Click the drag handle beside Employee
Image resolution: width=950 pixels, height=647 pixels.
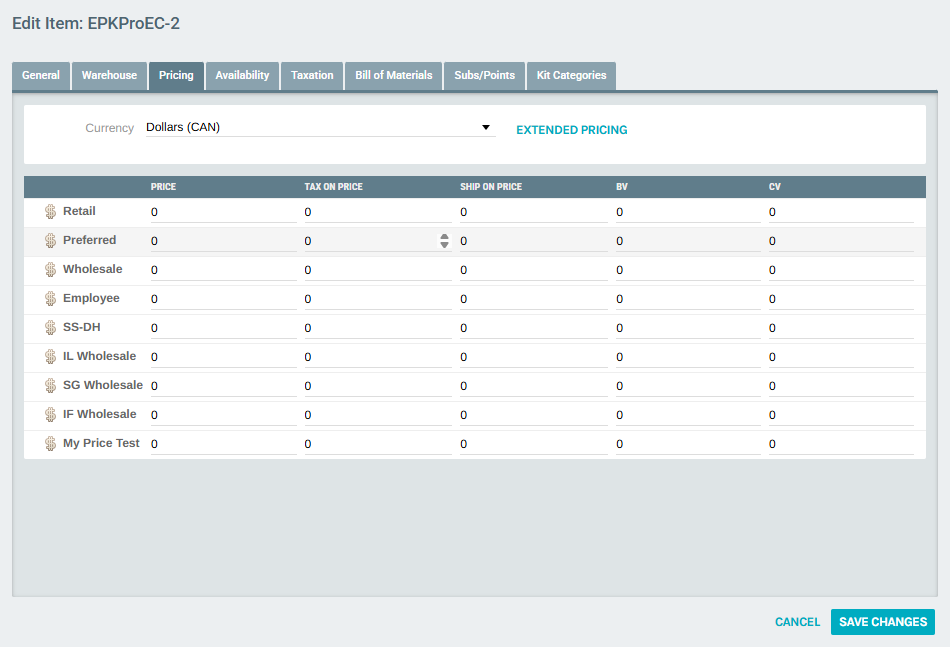click(x=51, y=298)
